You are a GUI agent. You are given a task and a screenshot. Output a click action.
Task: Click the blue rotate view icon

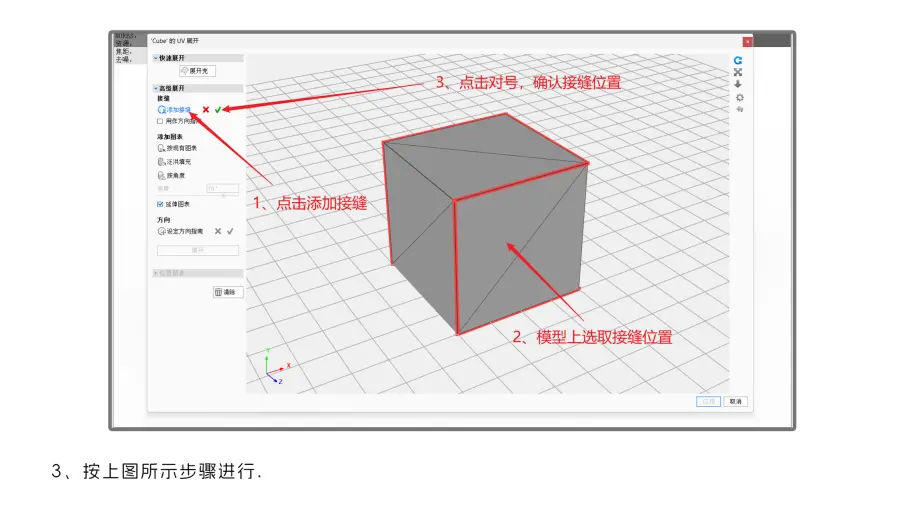[x=738, y=60]
